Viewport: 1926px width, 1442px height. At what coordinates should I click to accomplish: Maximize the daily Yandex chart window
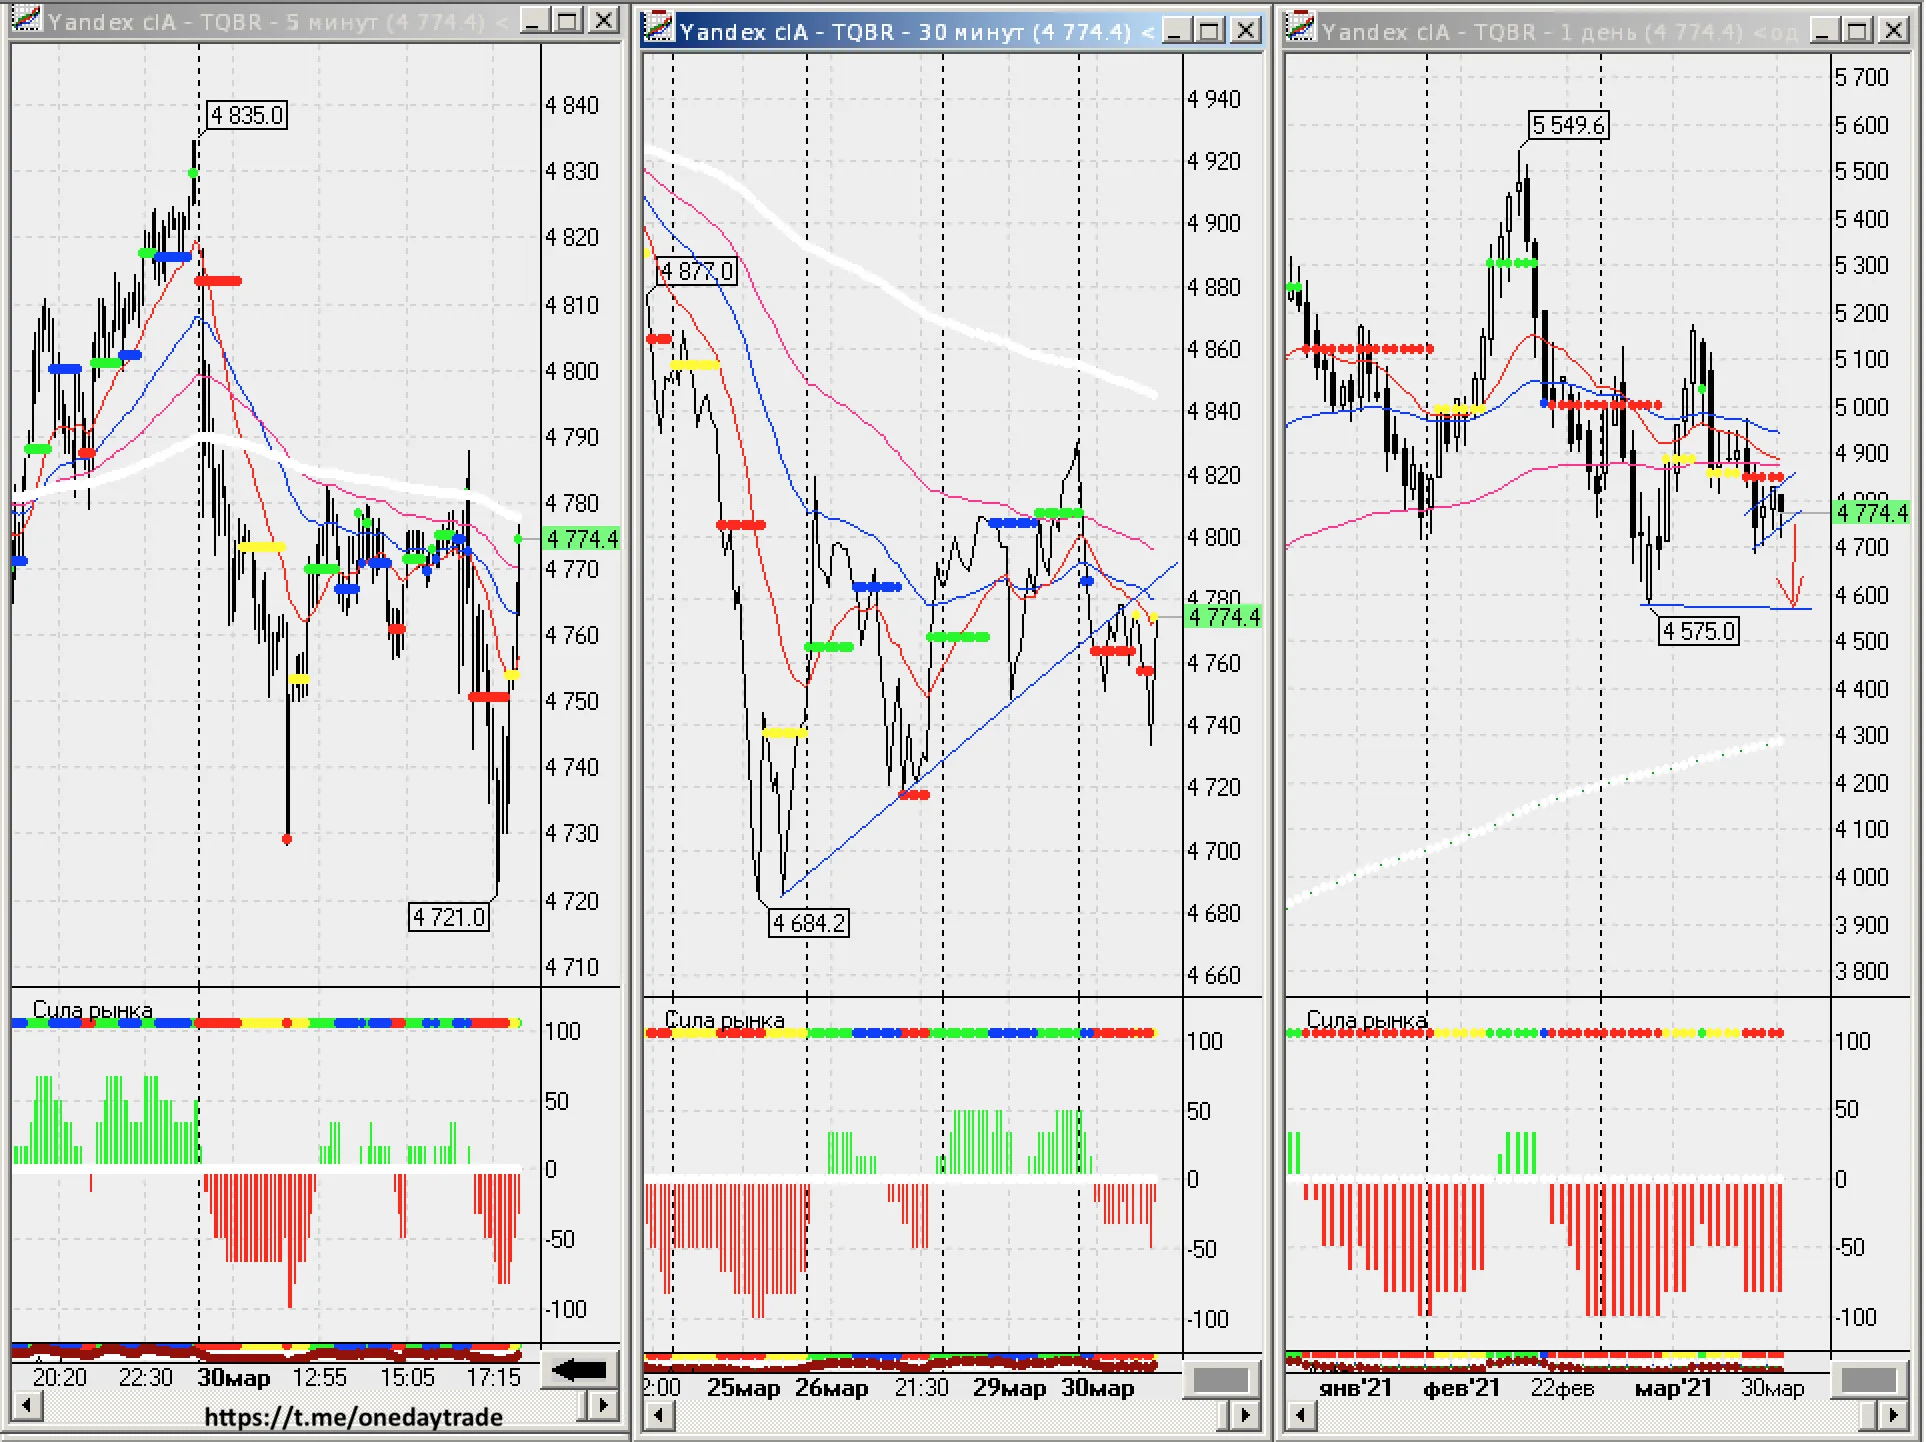coord(1857,31)
